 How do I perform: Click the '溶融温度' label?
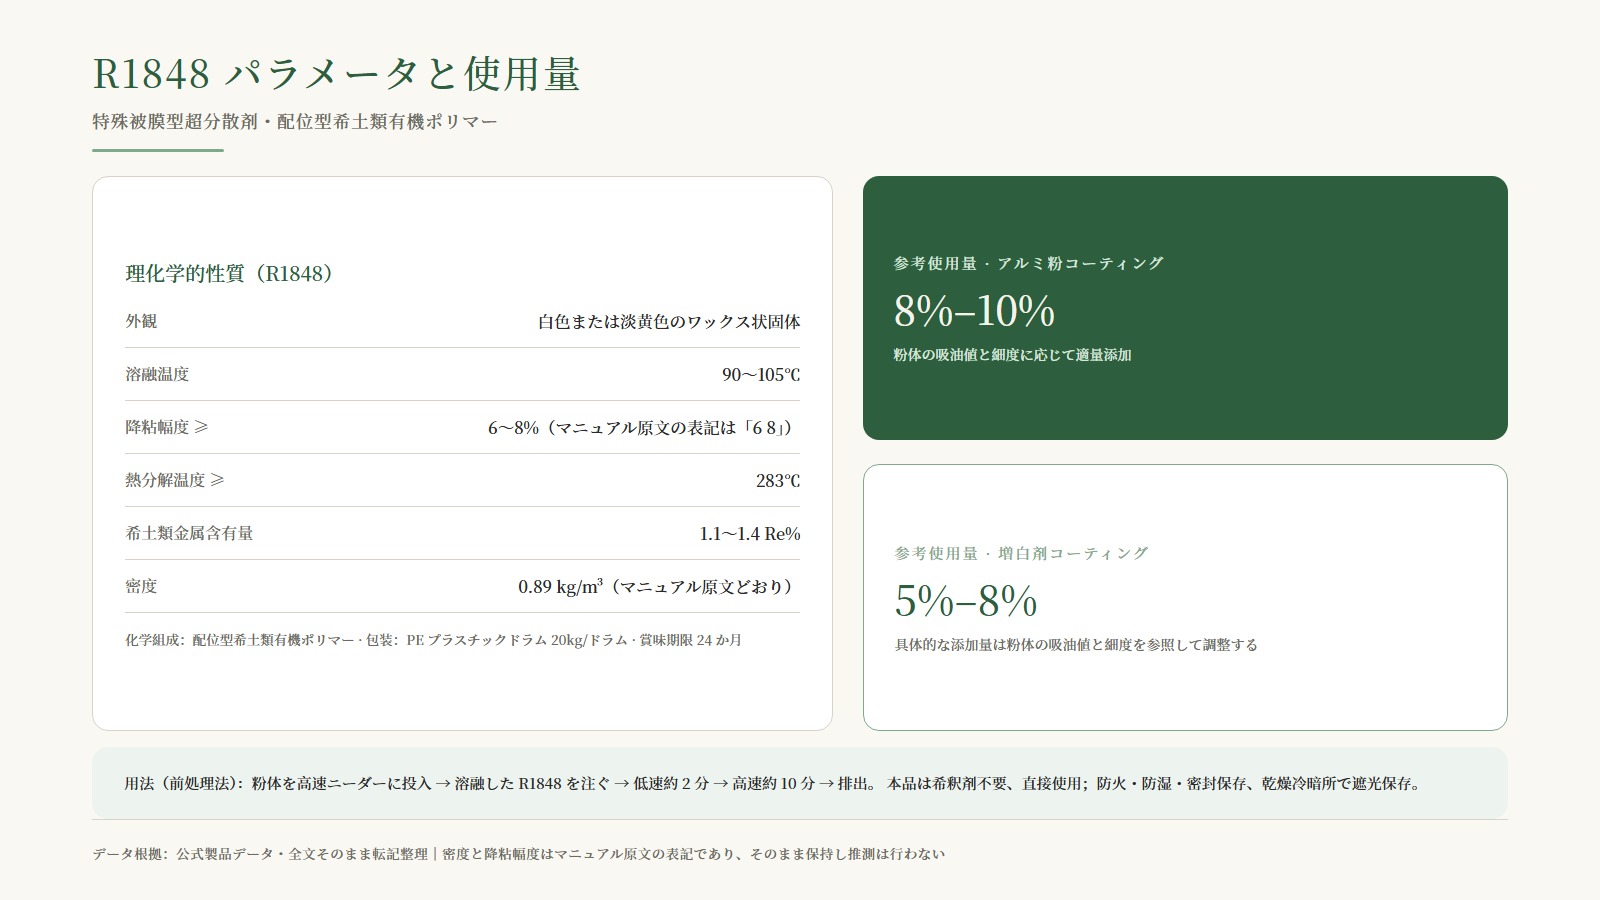tap(157, 374)
